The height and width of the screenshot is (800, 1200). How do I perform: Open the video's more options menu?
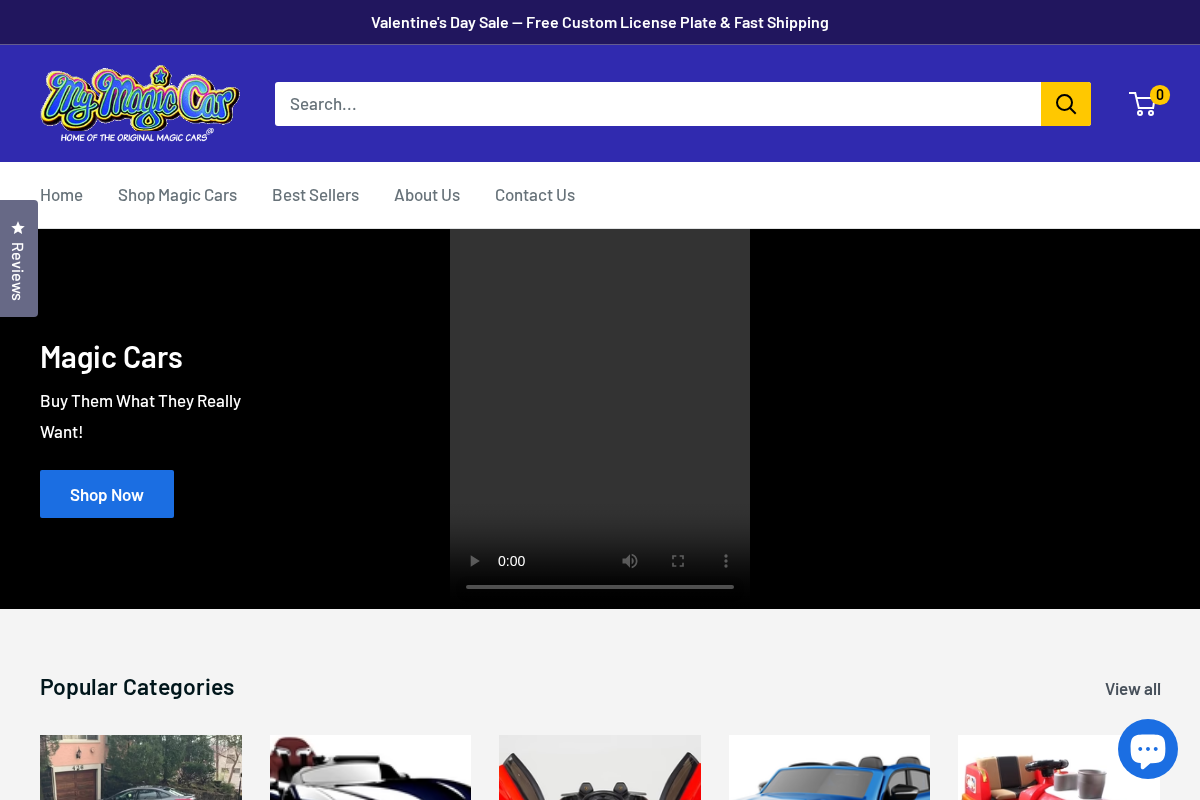725,561
